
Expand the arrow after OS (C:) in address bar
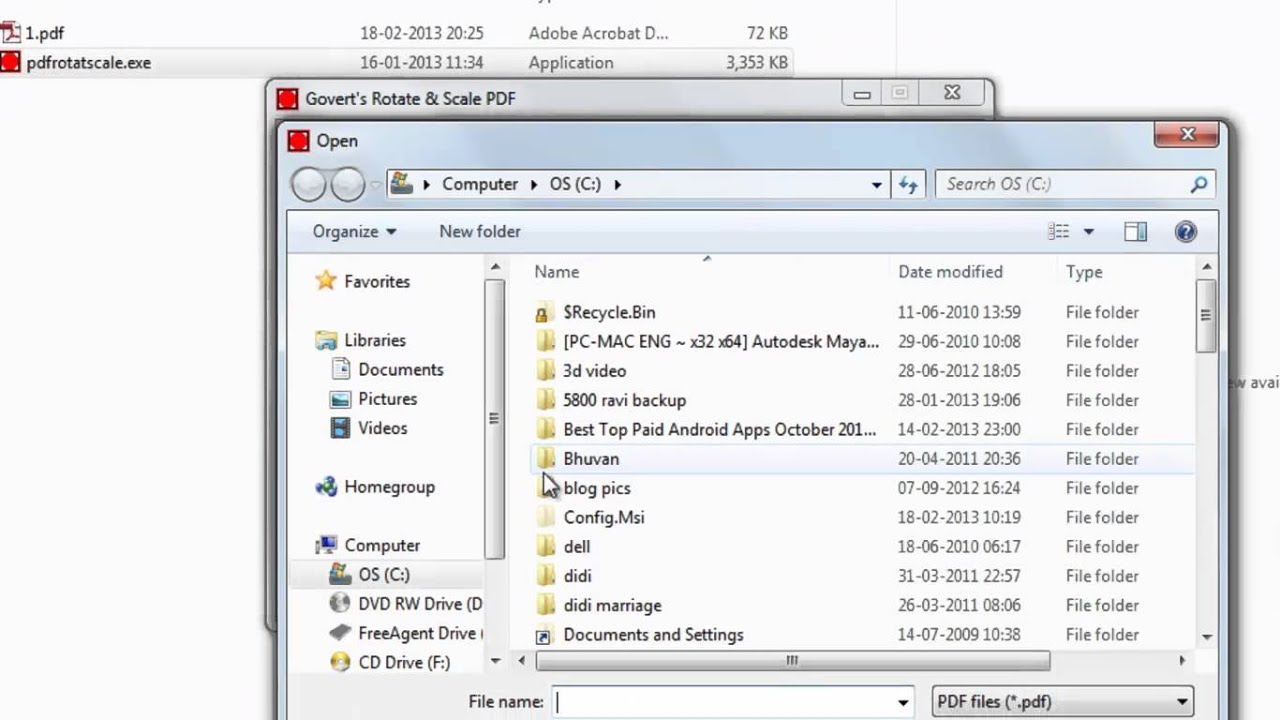[617, 185]
